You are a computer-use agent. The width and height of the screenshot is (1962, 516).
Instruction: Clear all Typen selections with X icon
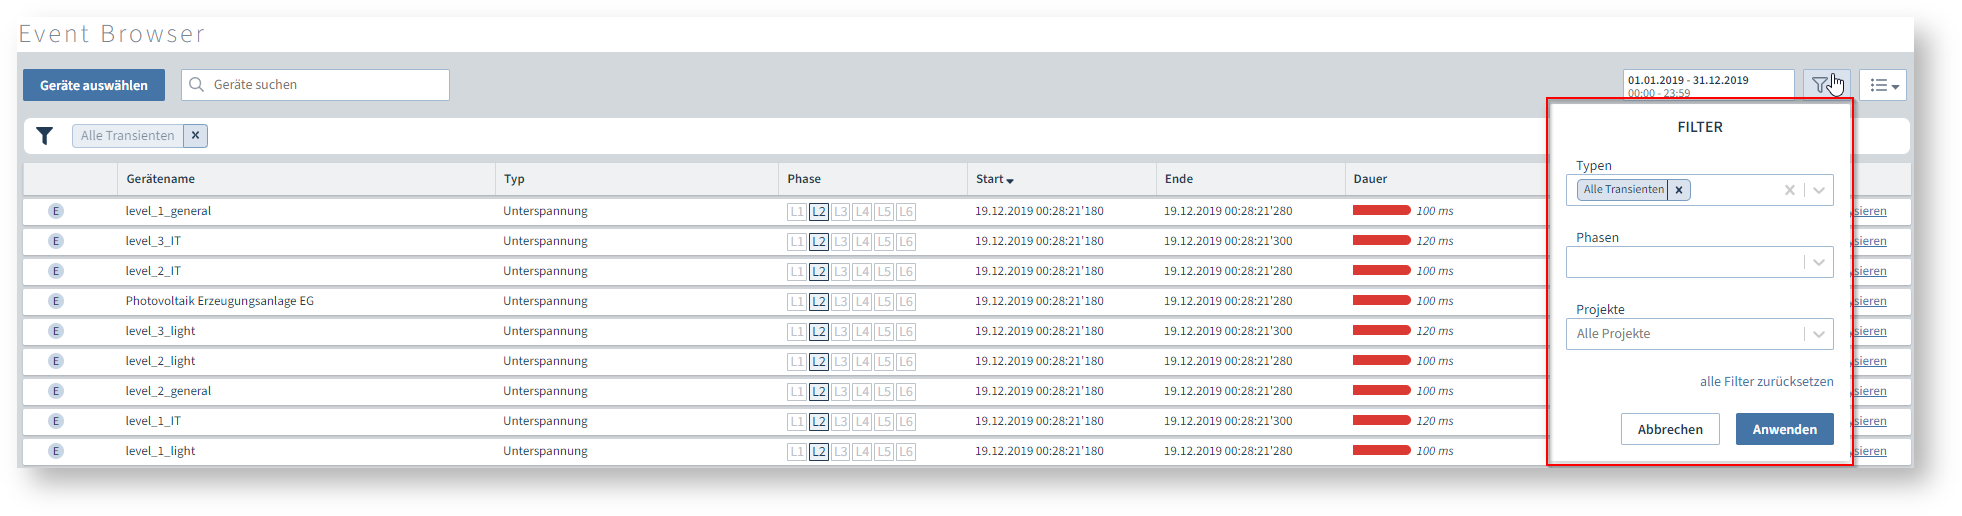(1789, 190)
